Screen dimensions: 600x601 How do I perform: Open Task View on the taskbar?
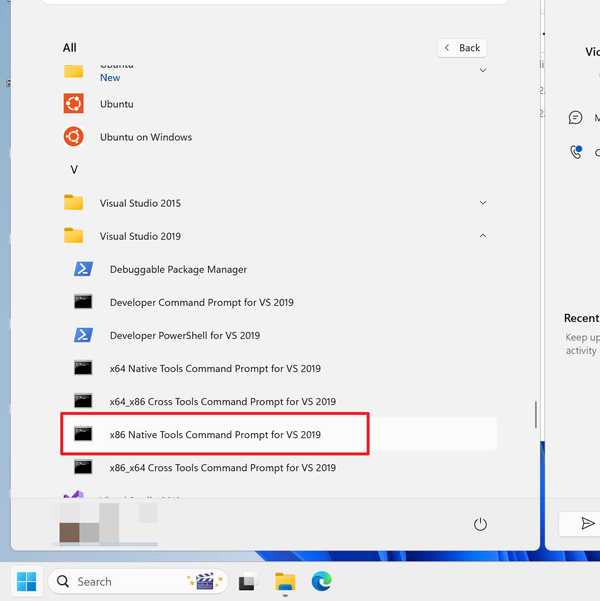(247, 583)
